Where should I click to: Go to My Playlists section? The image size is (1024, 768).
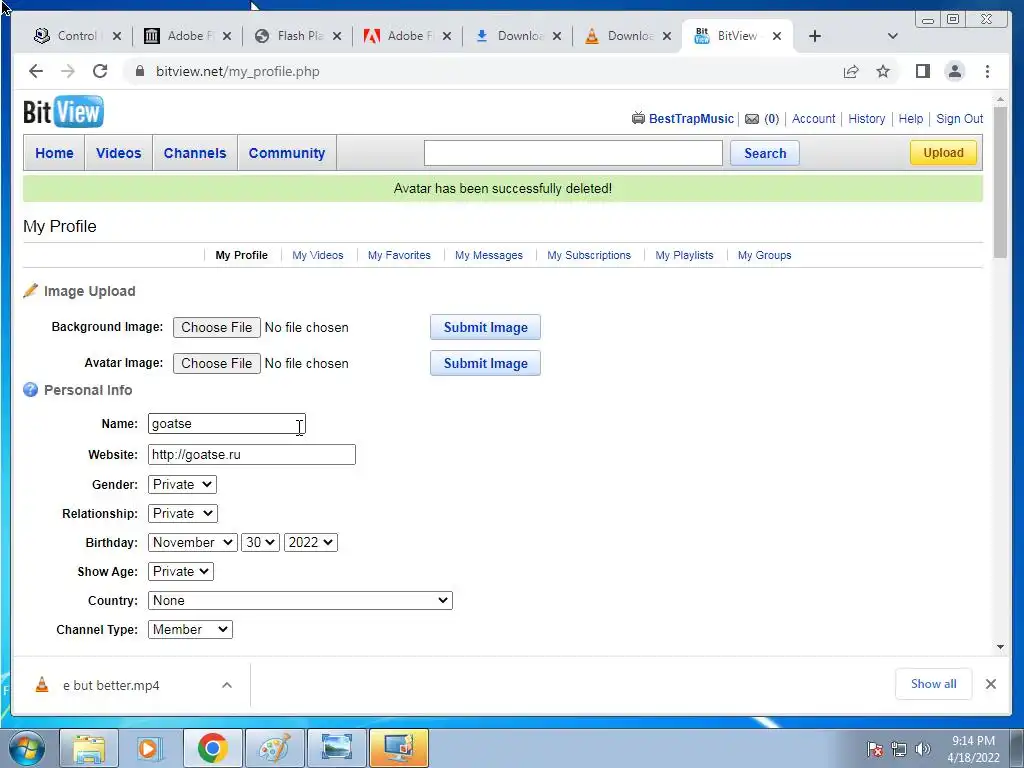point(684,255)
